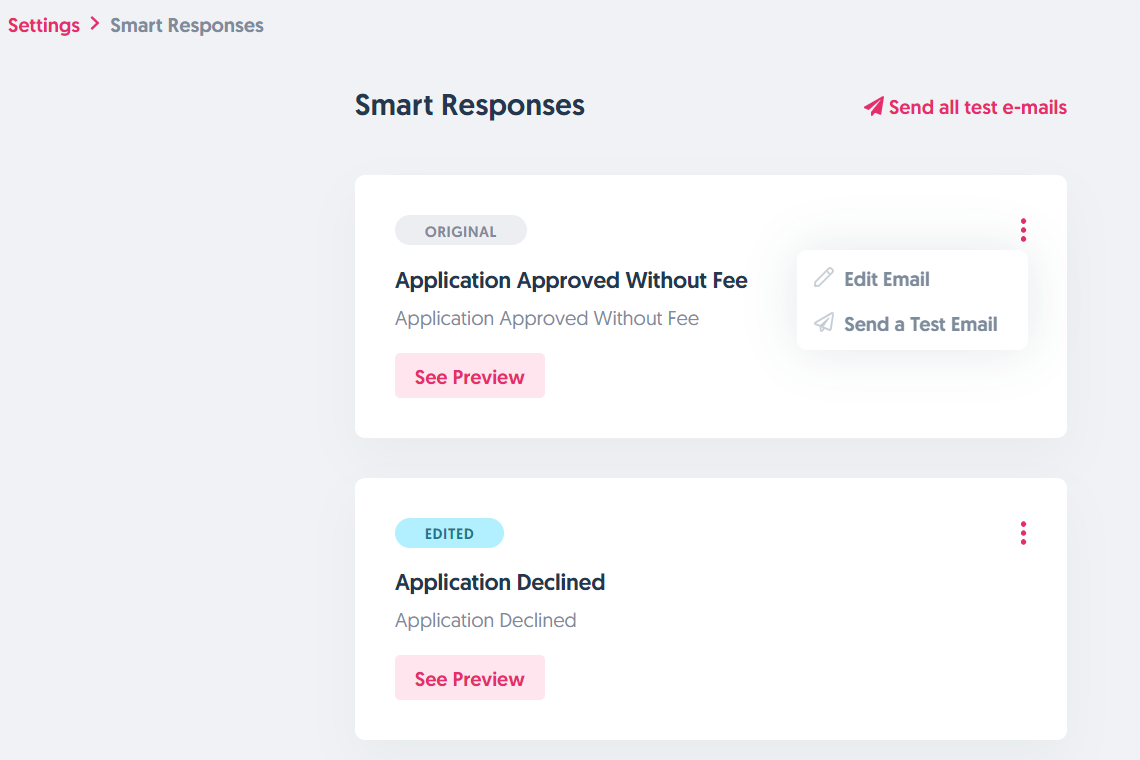Image resolution: width=1140 pixels, height=760 pixels.
Task: Click the Application Approved Without Fee gray subtitle
Action: (546, 319)
